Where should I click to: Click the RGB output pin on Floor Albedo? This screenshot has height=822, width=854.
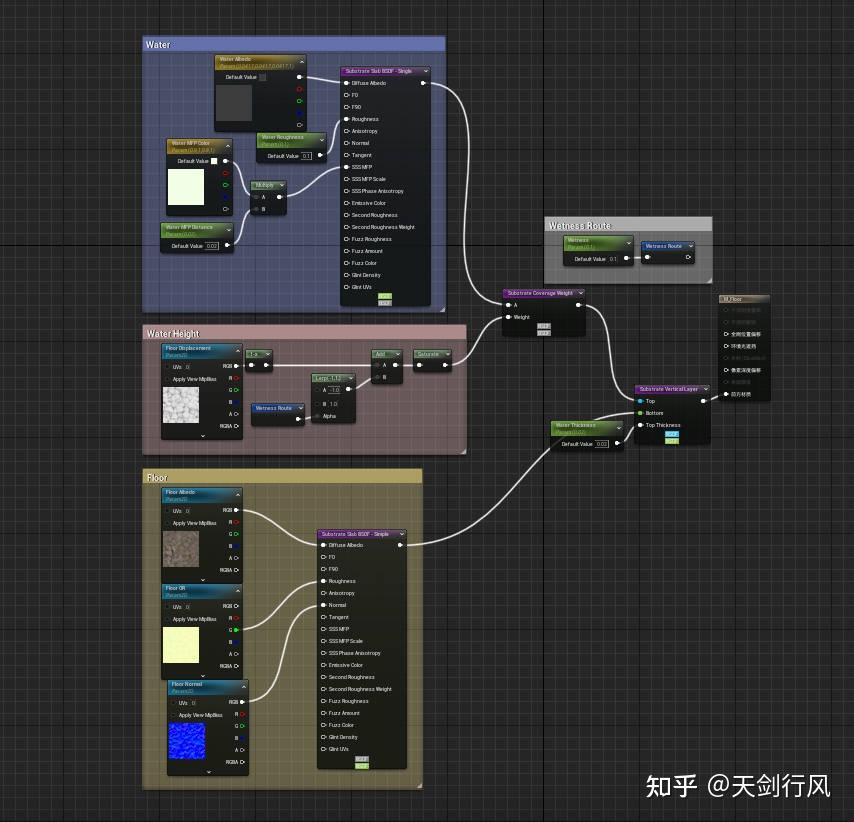(x=236, y=511)
